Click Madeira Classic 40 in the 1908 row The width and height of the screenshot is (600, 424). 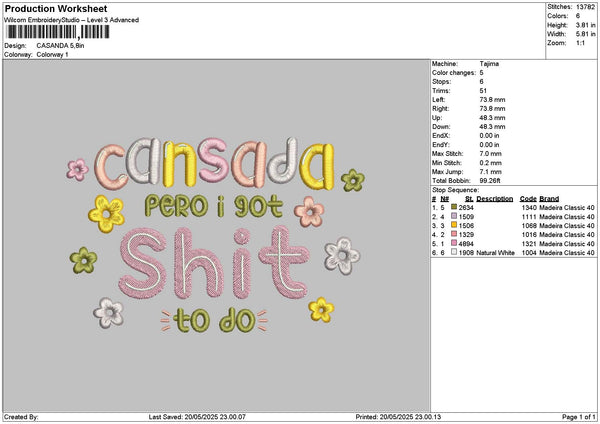click(x=567, y=253)
